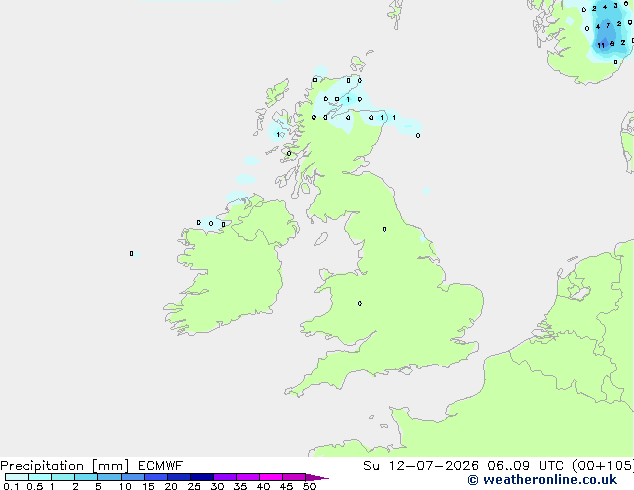
Task: Click the 'Precipitation [mm]' title text
Action: [x=65, y=466]
